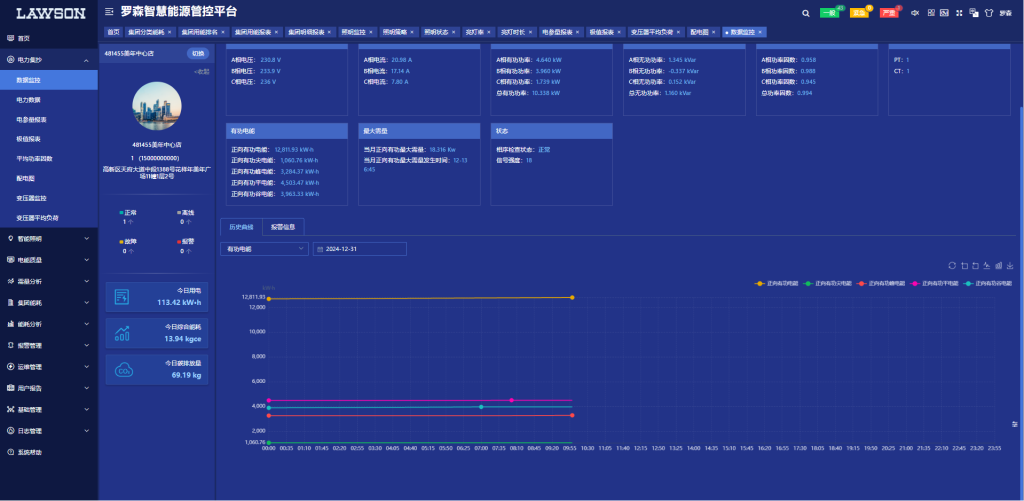Open theme switcher via the shirt icon

988,12
